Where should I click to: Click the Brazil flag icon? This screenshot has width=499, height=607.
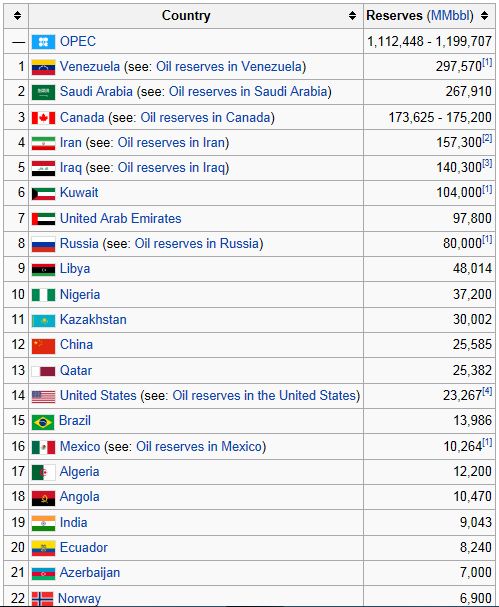[43, 422]
